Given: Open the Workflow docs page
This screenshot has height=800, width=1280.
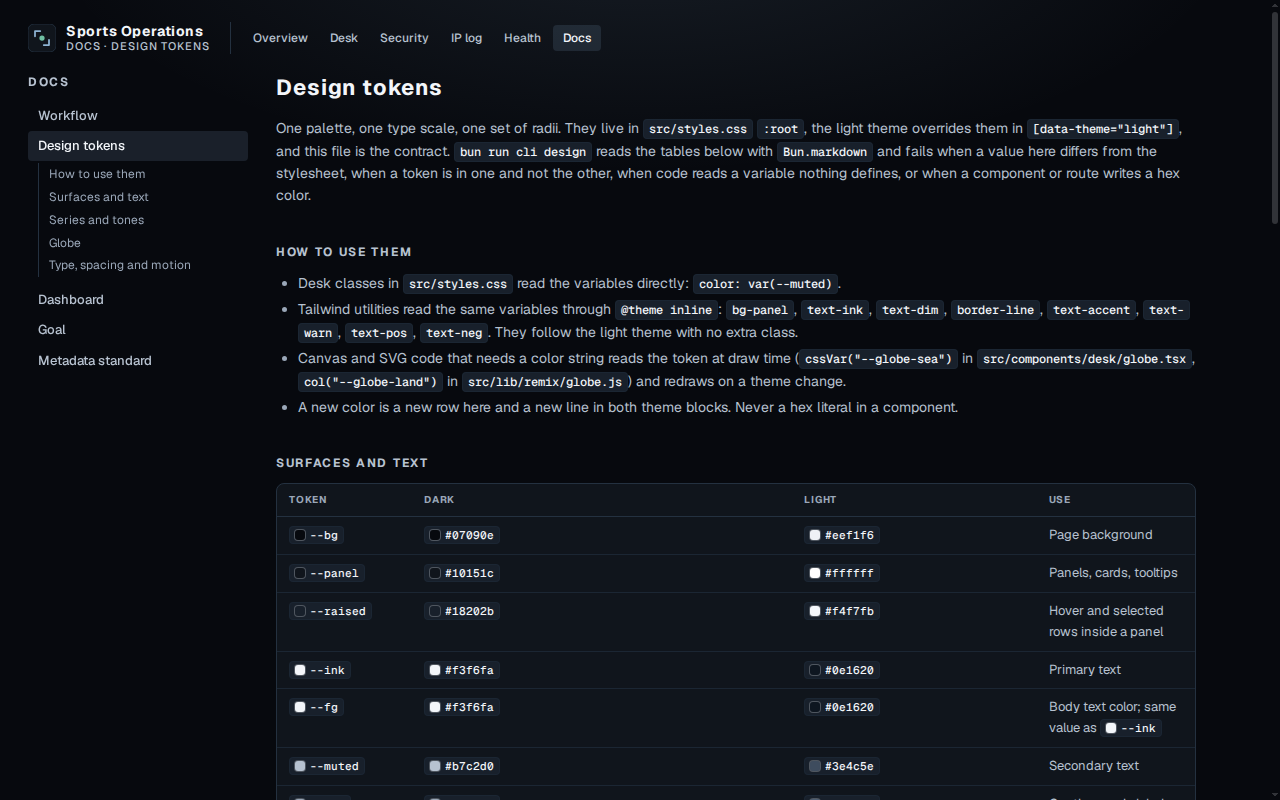Looking at the screenshot, I should click(x=138, y=116).
